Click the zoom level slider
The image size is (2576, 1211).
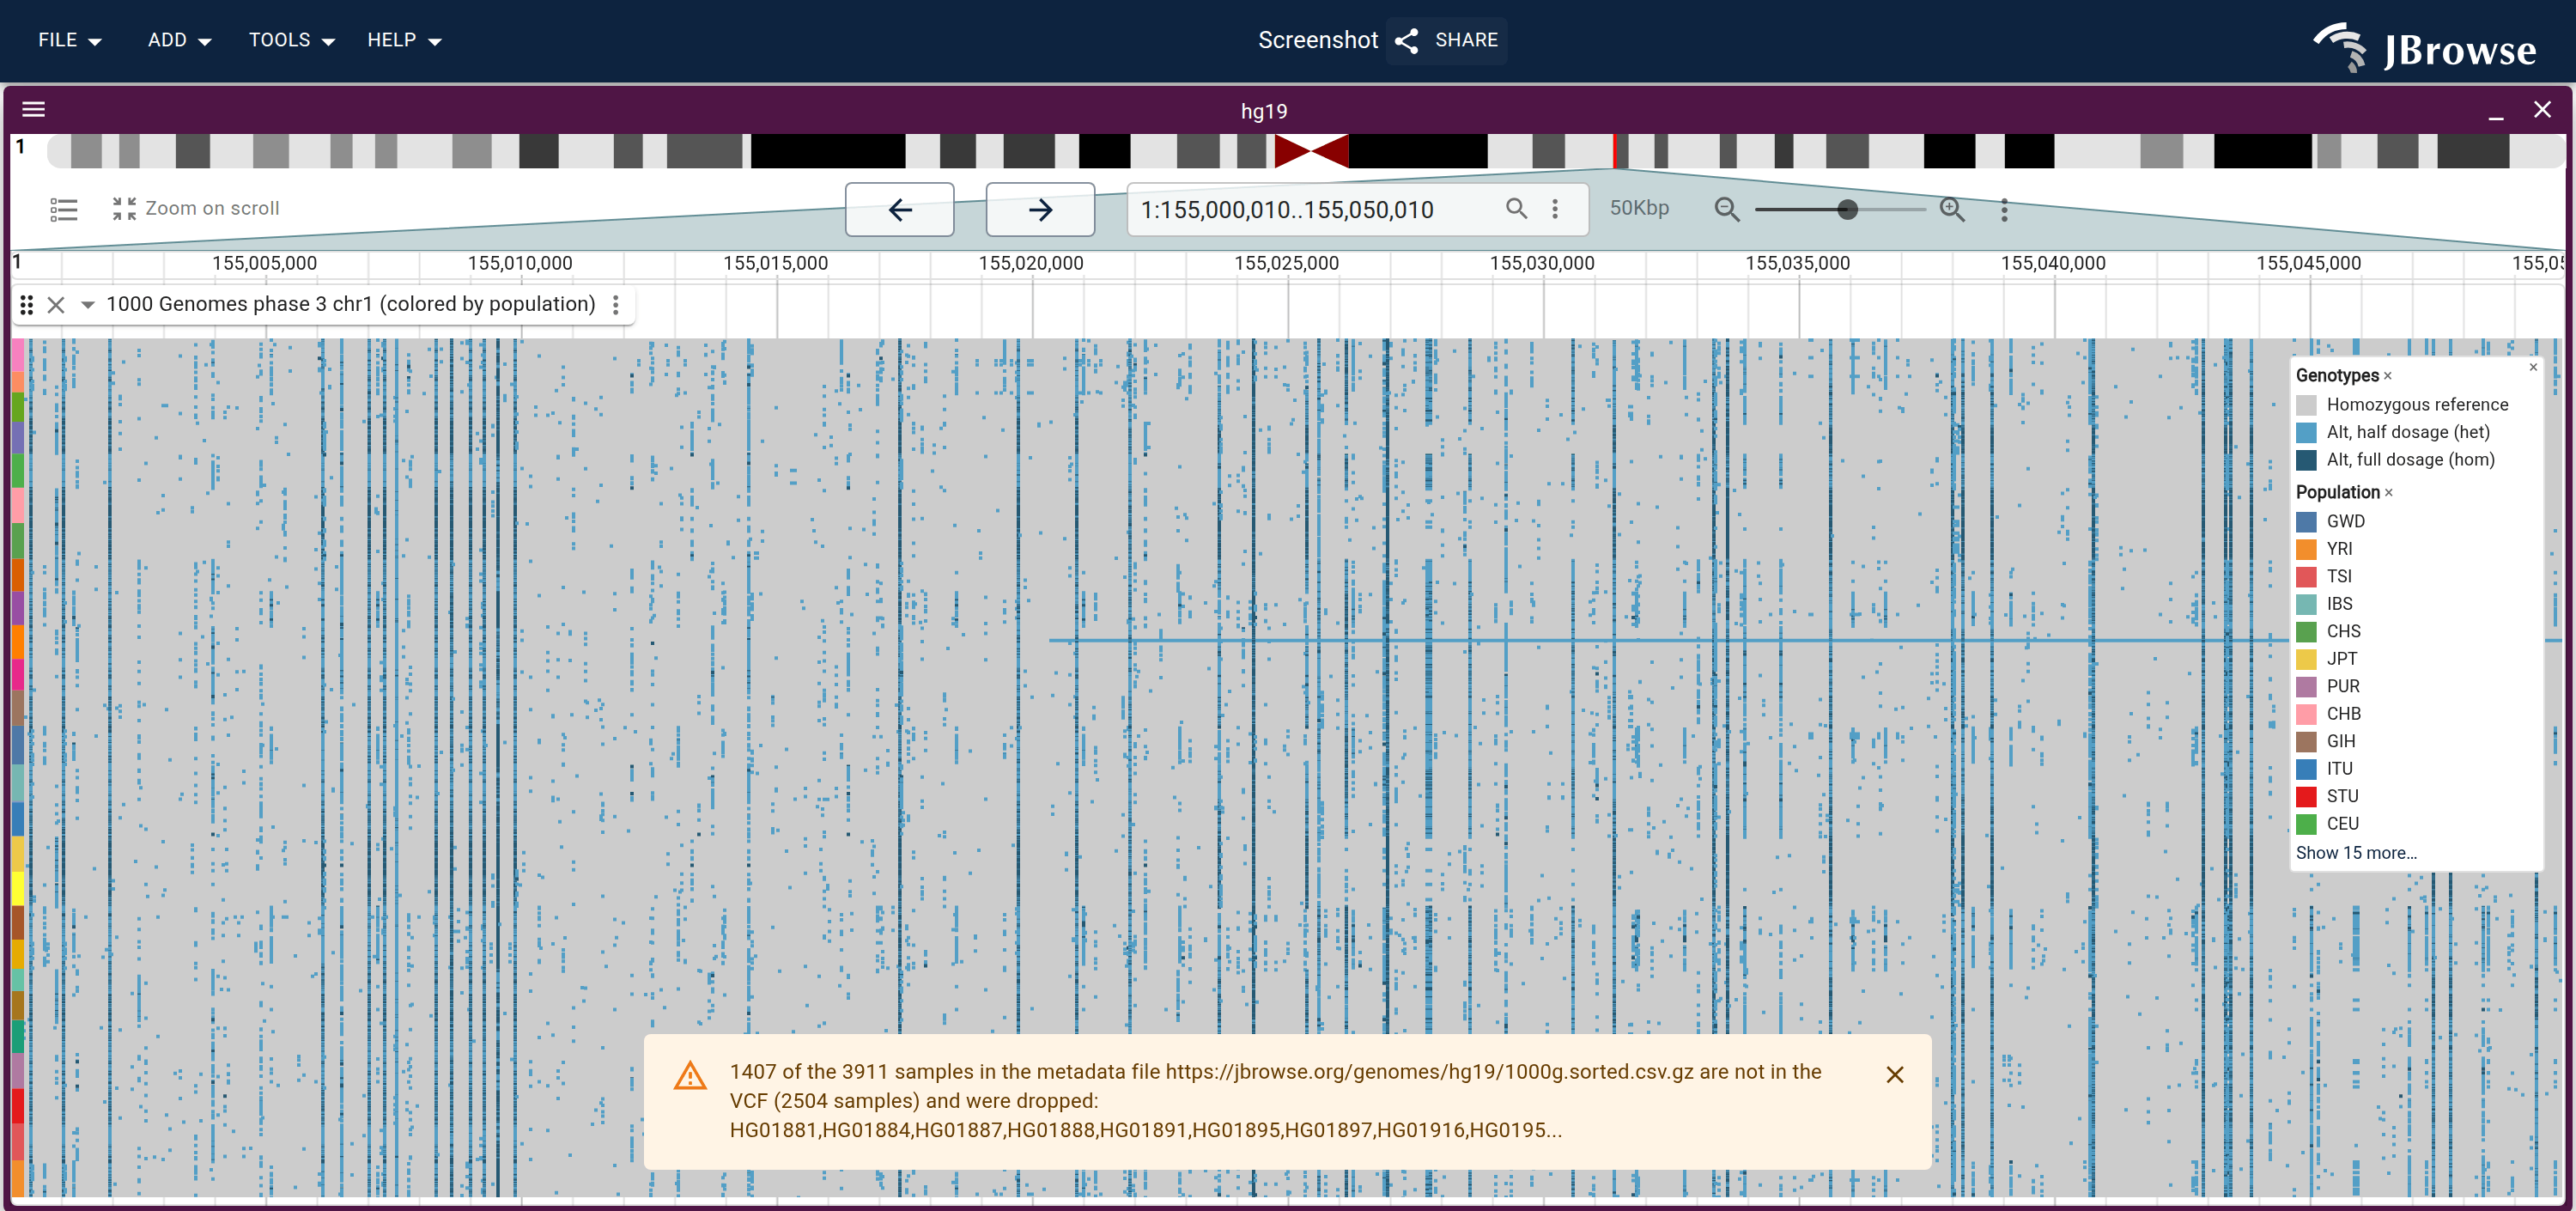[x=1840, y=209]
